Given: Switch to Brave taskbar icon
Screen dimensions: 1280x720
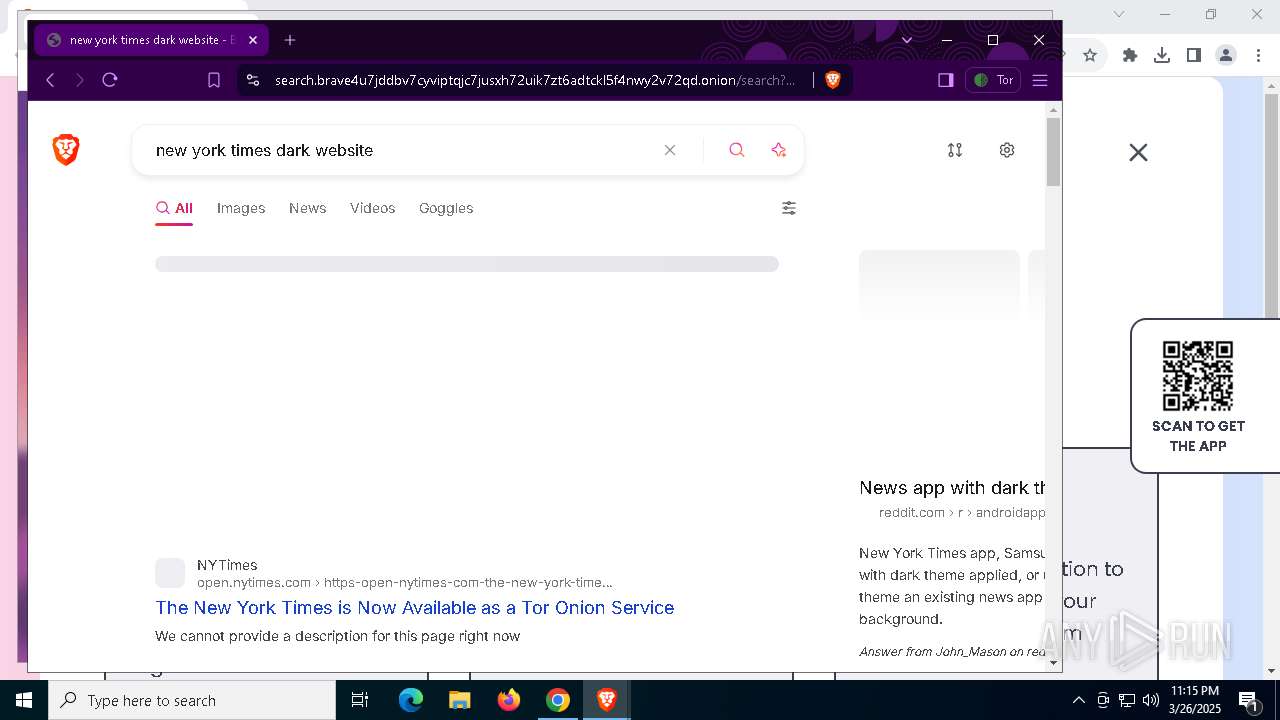Looking at the screenshot, I should tap(606, 700).
